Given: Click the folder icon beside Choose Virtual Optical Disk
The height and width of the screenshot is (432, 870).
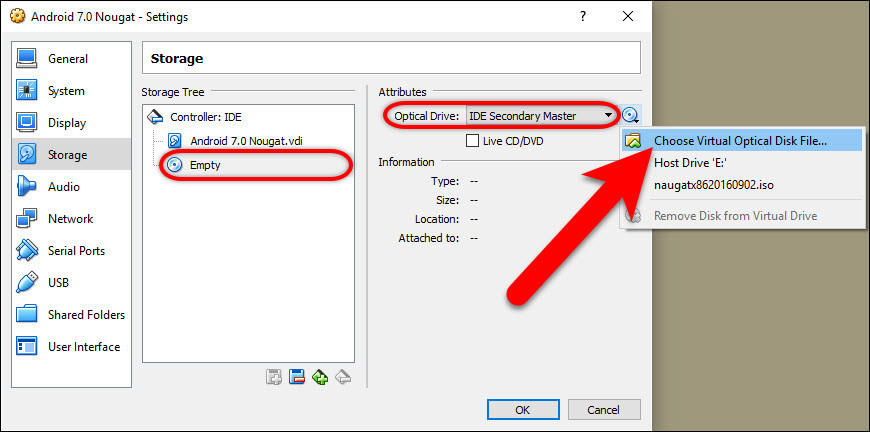Looking at the screenshot, I should click(x=633, y=141).
